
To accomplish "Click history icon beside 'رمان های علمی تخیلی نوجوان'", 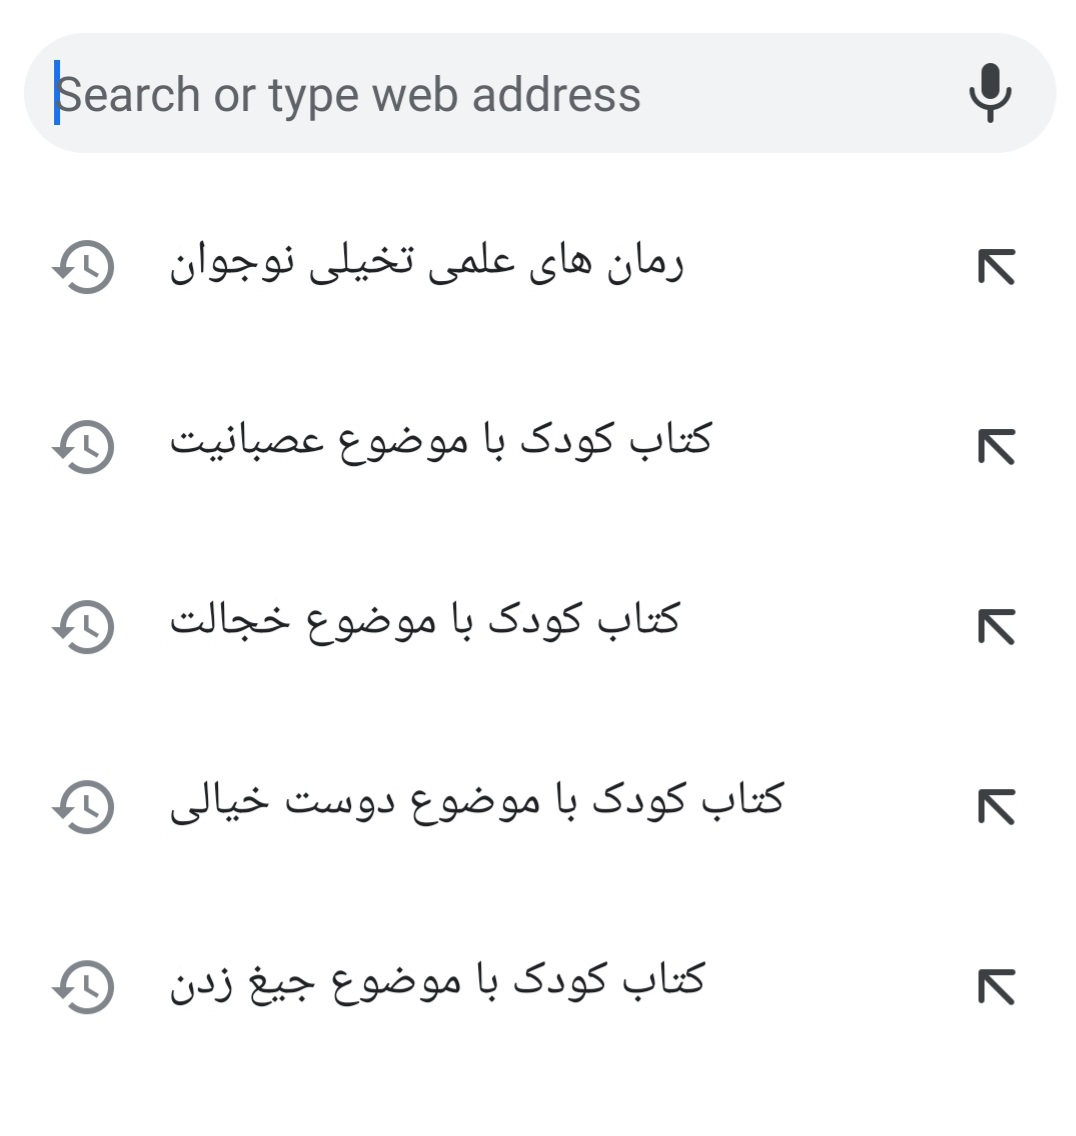I will (84, 267).
